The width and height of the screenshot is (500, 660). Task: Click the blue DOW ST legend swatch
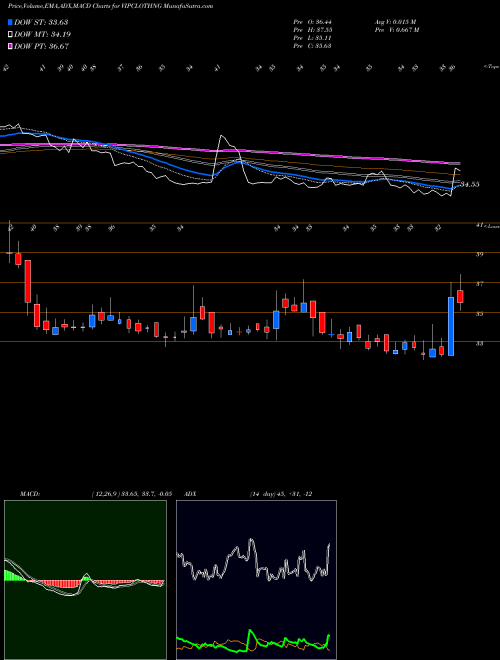point(10,22)
